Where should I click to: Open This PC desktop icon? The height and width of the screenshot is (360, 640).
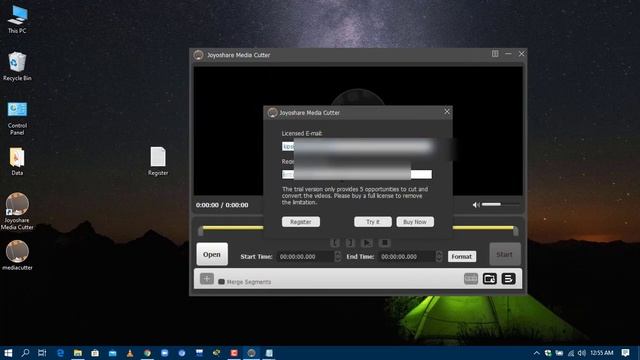tap(17, 19)
